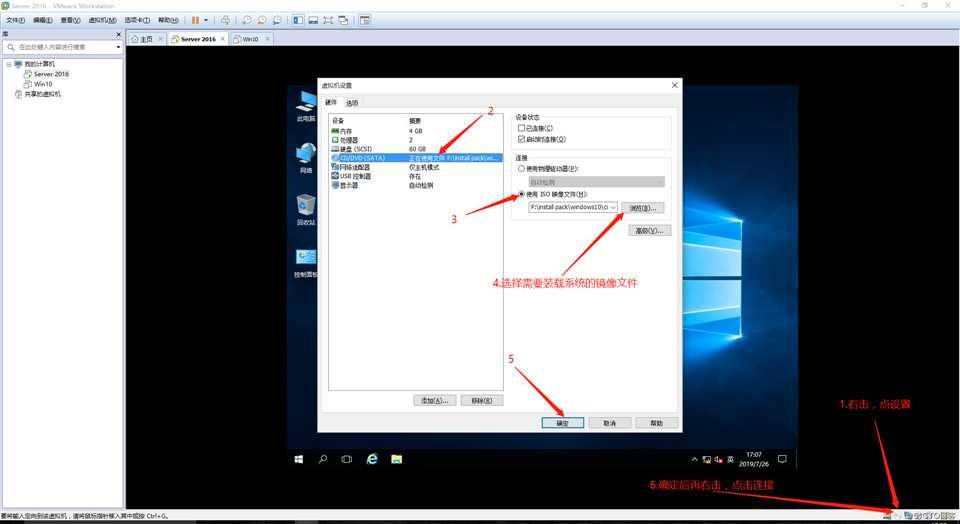The height and width of the screenshot is (524, 960).
Task: Select the 硬盘 (SCSI) device row
Action: point(416,149)
